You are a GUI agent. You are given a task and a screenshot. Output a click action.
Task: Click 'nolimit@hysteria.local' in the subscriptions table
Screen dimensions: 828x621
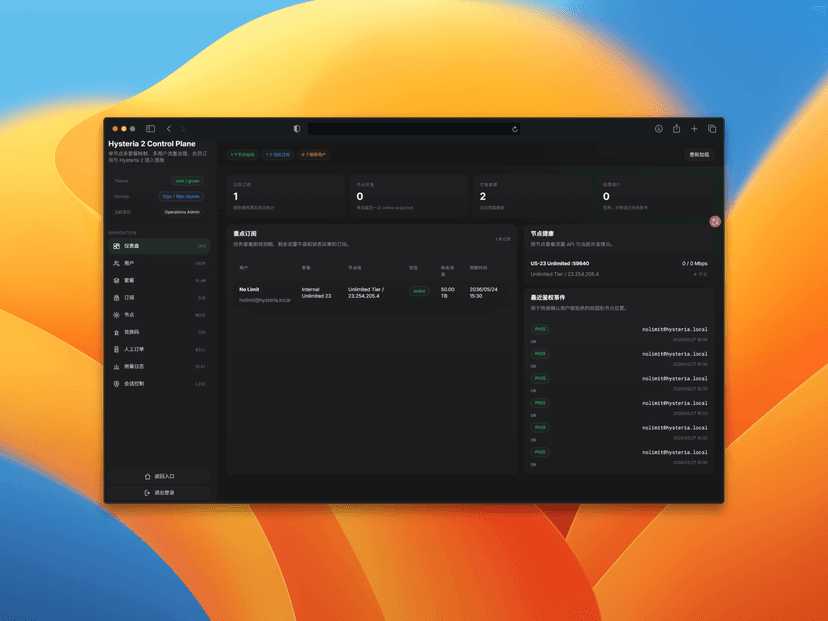pos(265,300)
